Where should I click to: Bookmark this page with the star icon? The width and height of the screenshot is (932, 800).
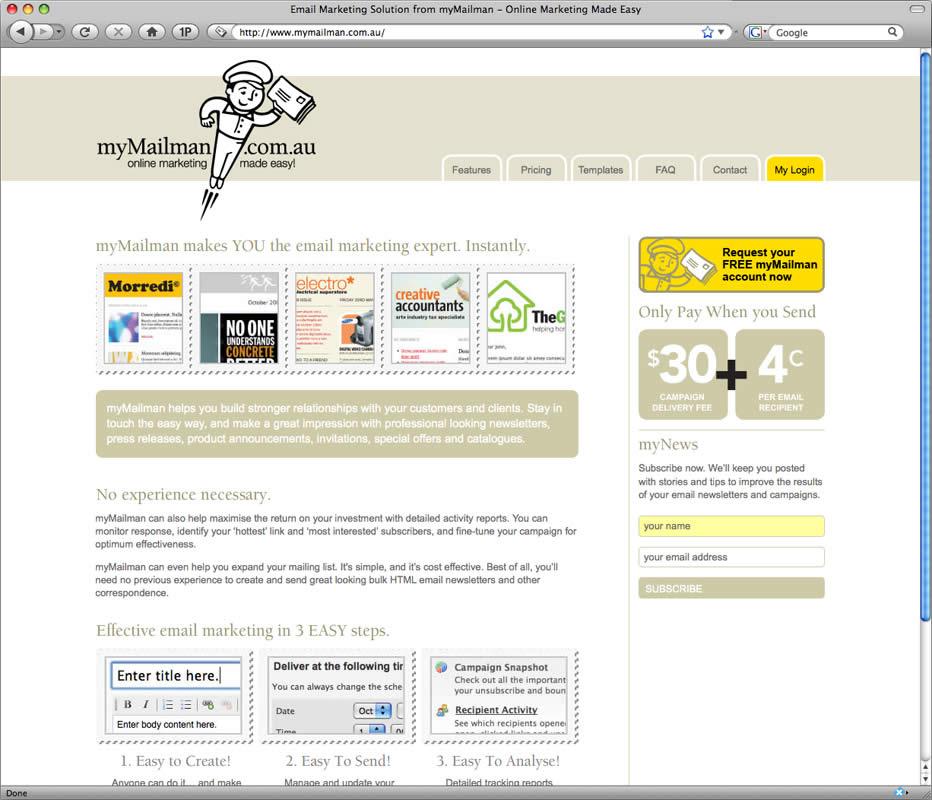tap(707, 32)
